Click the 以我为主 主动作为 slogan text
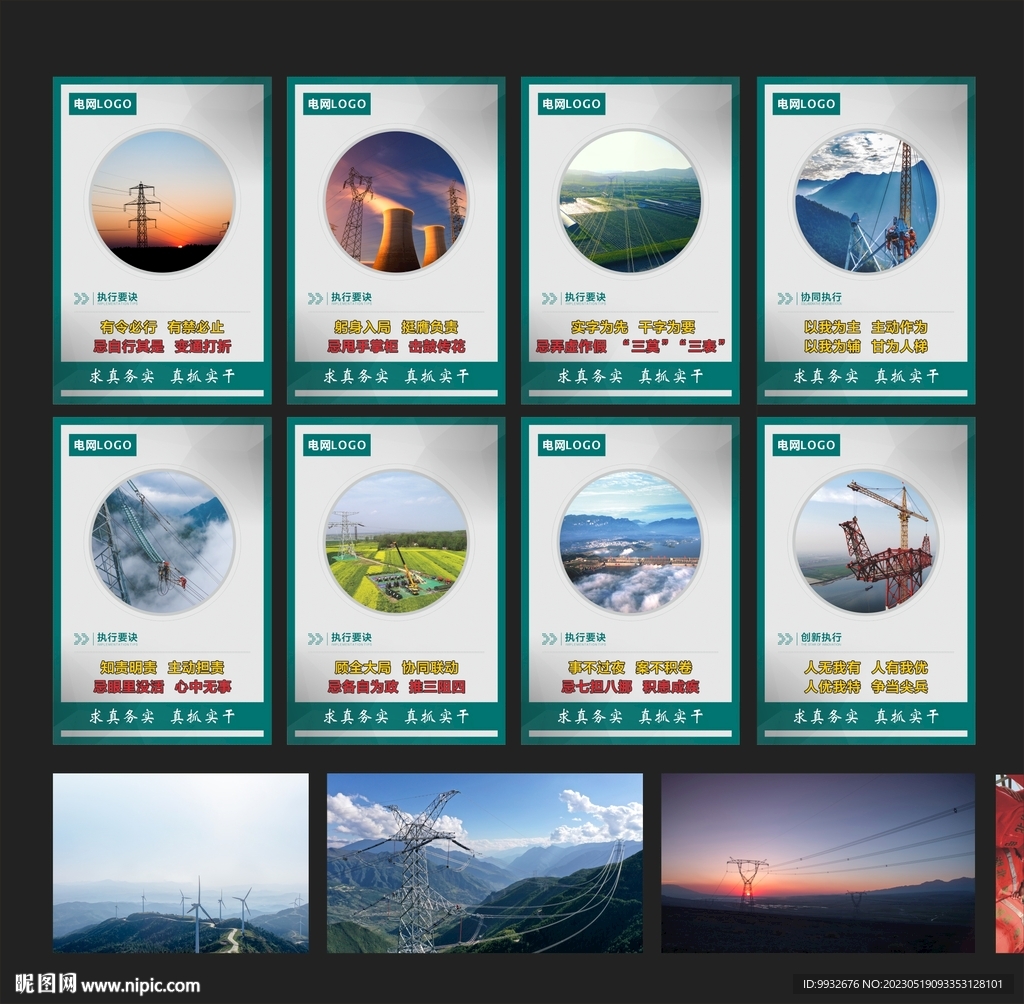The width and height of the screenshot is (1024, 1004). click(866, 327)
